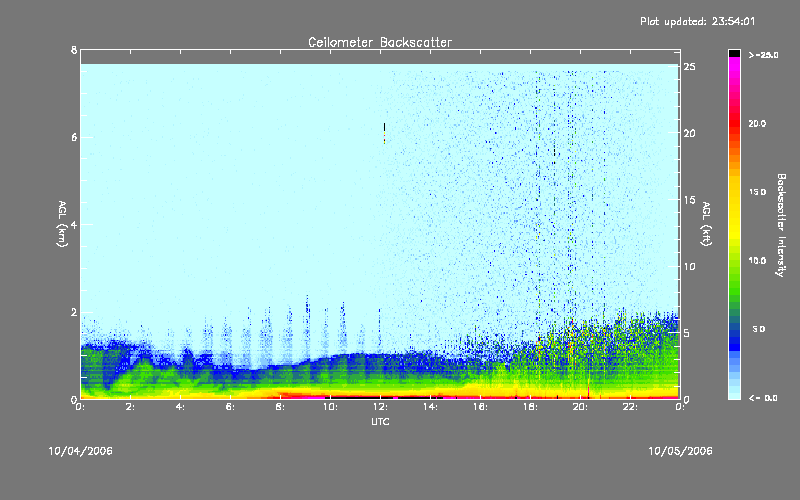Click the "10.0" colorbar value
The height and width of the screenshot is (500, 800).
coord(757,261)
